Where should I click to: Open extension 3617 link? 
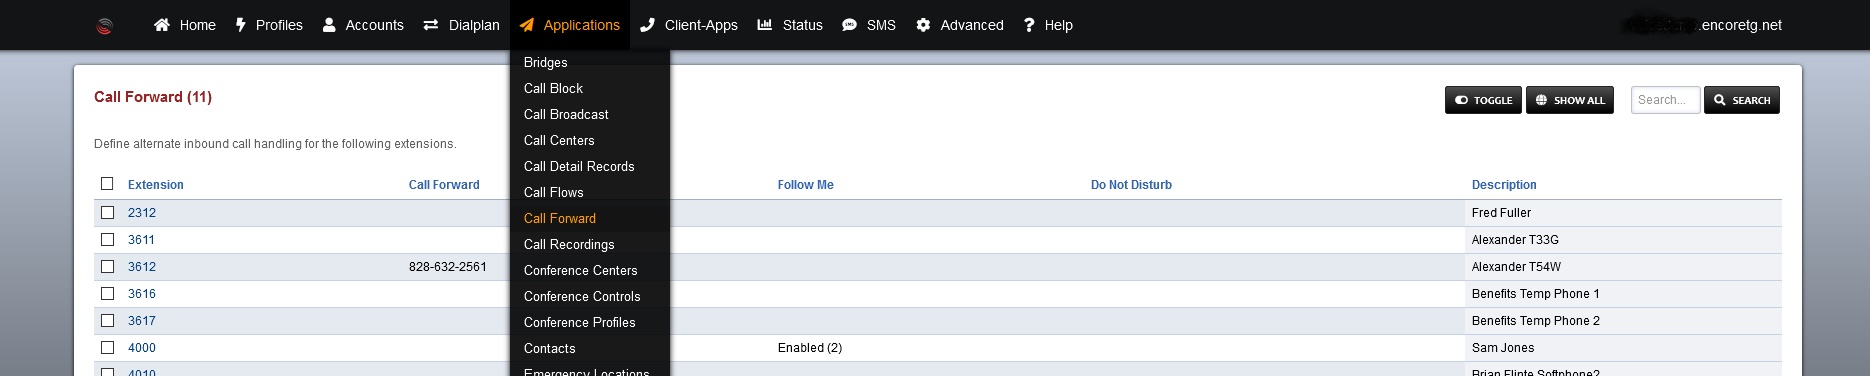pos(142,321)
